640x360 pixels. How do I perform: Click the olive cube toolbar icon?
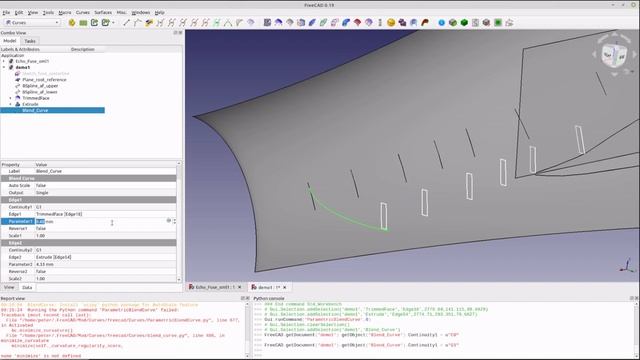453,23
